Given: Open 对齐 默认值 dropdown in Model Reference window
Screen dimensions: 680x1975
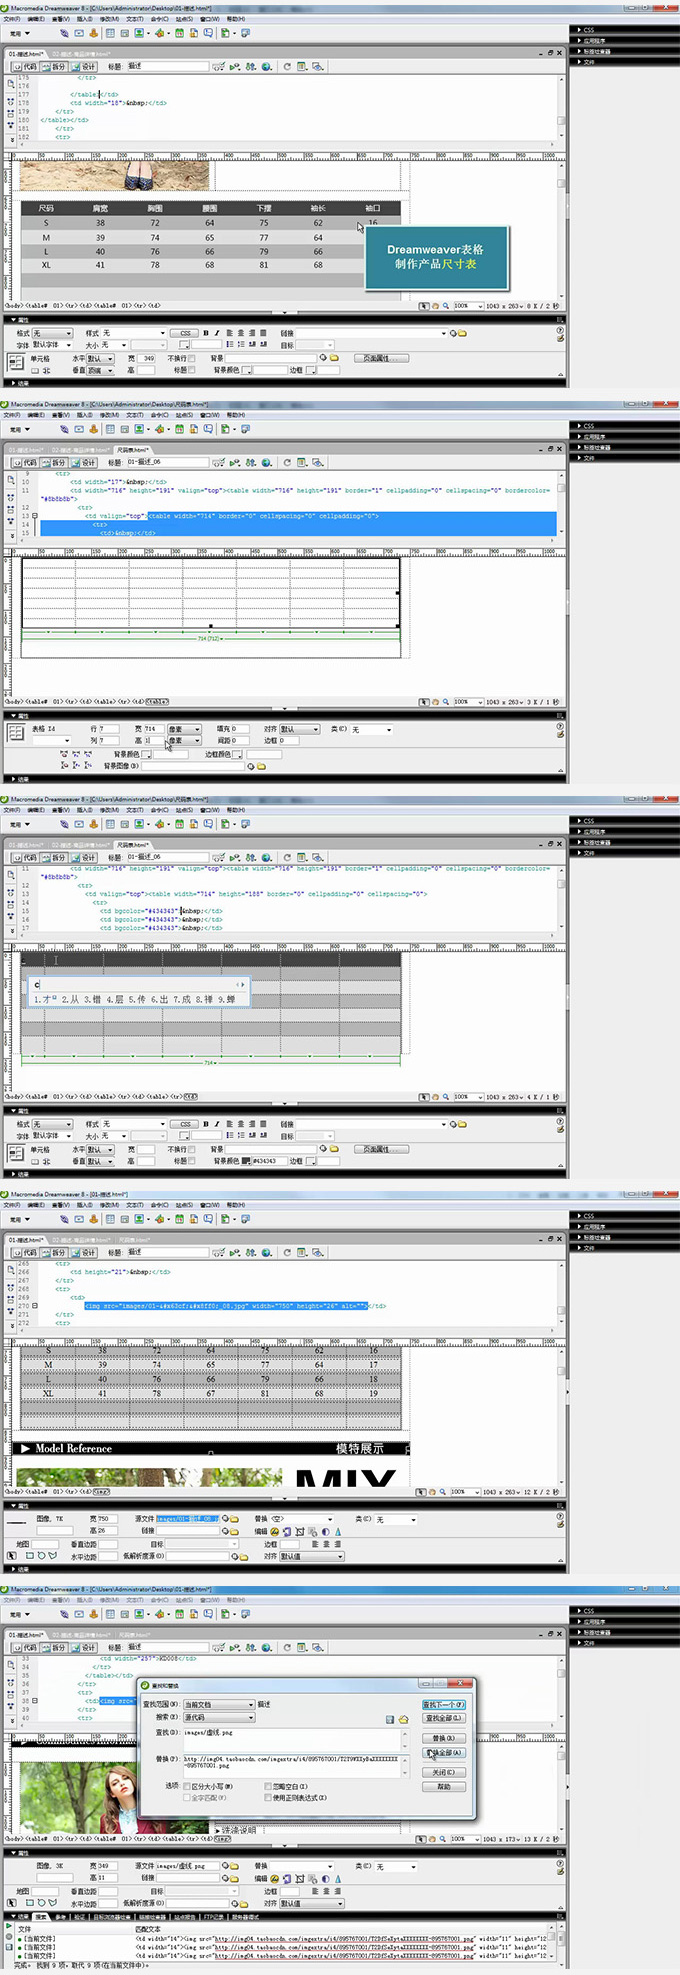Looking at the screenshot, I should click(313, 1556).
